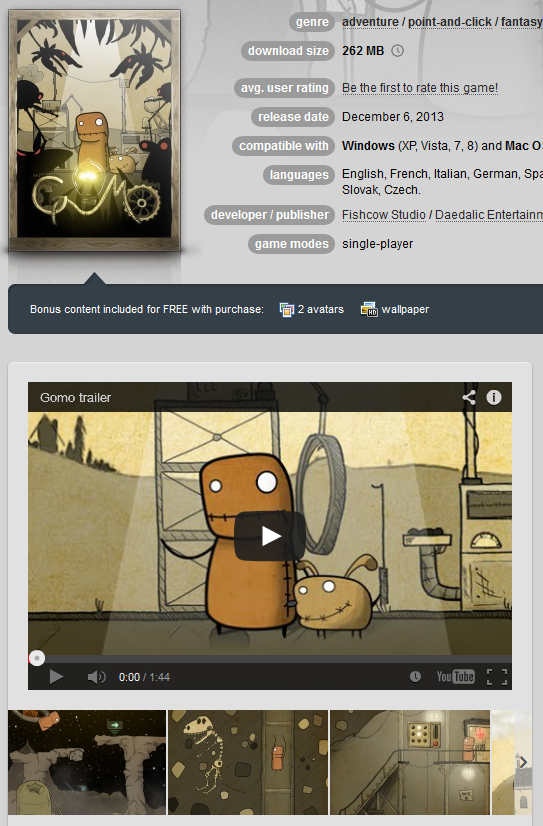This screenshot has width=543, height=826.
Task: Open the point-and-click genre link
Action: click(450, 22)
